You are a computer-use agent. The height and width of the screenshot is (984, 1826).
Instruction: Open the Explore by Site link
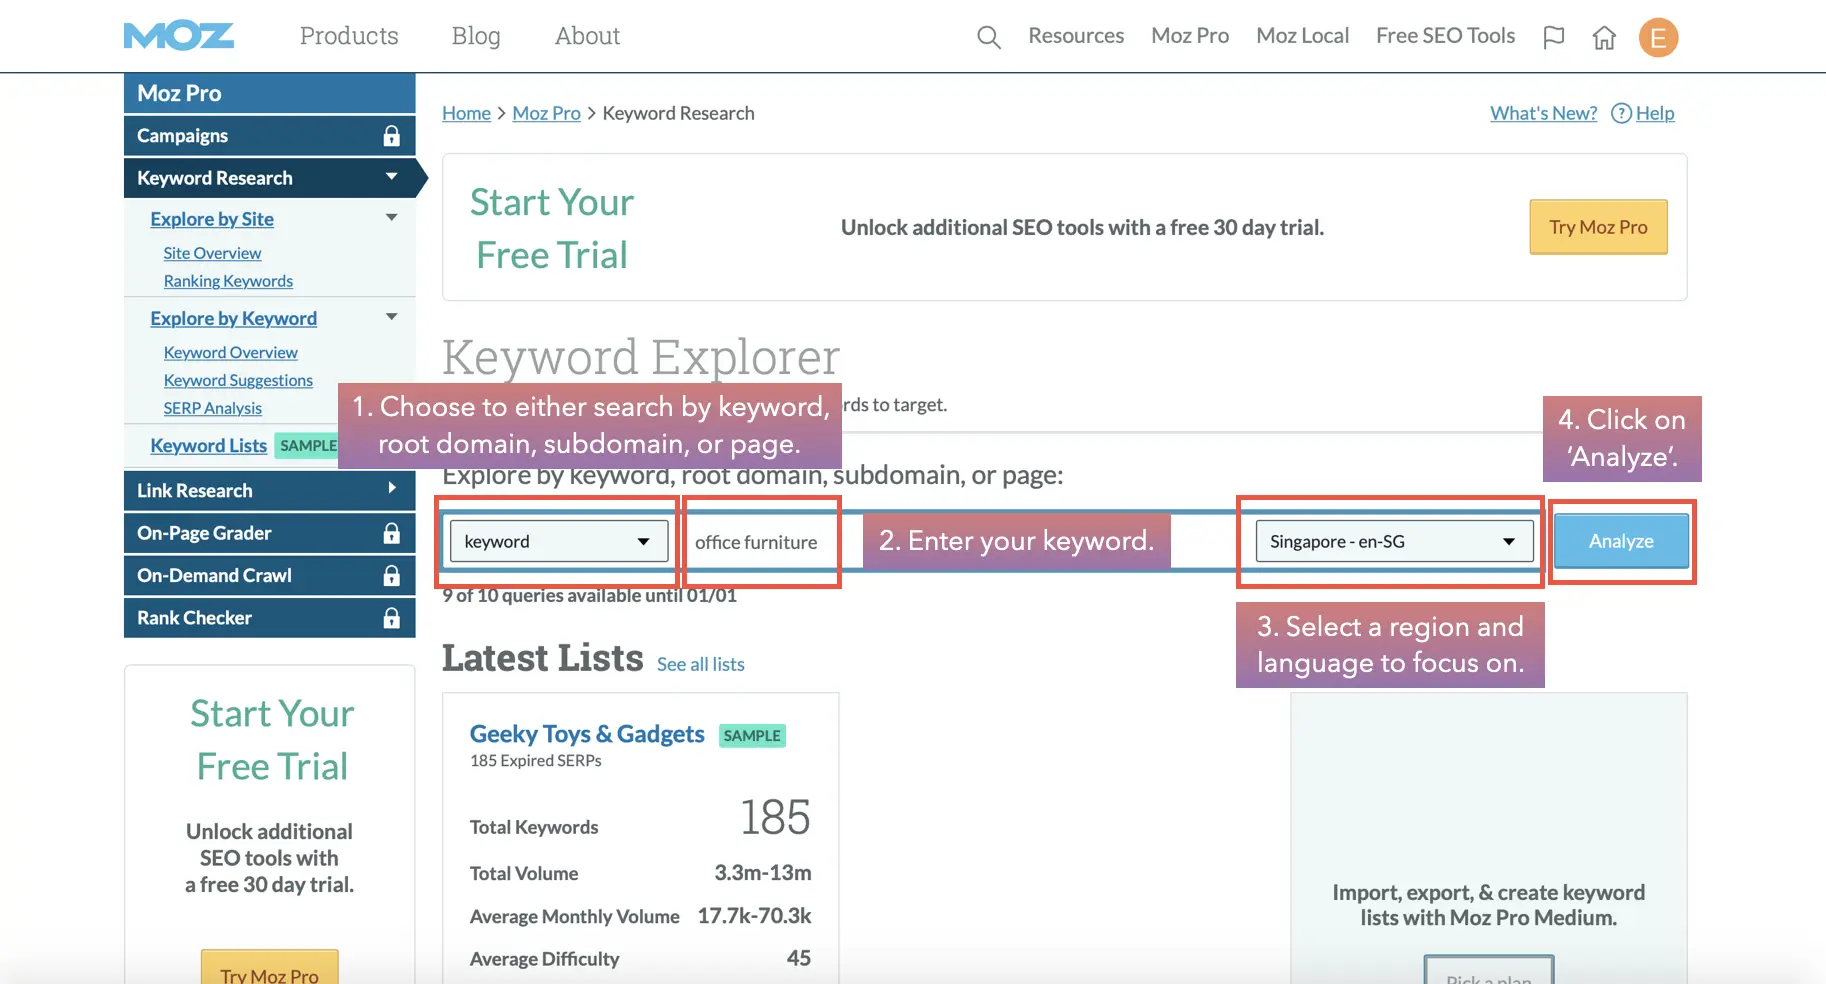[x=212, y=219]
